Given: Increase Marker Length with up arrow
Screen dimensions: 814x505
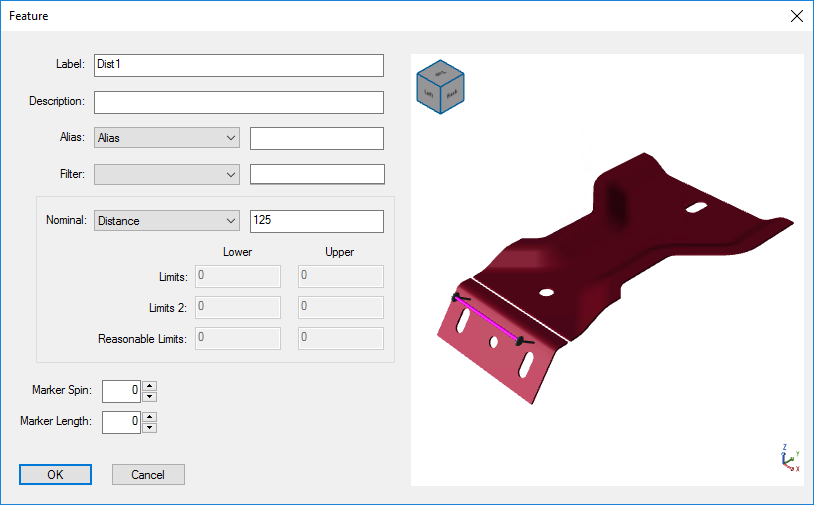Looking at the screenshot, I should click(149, 416).
